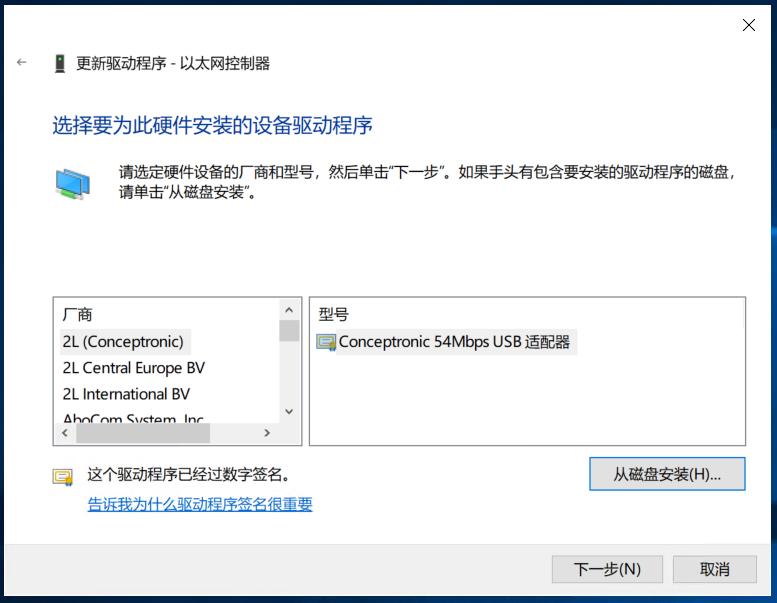Click the digital signature certificate icon

point(63,477)
